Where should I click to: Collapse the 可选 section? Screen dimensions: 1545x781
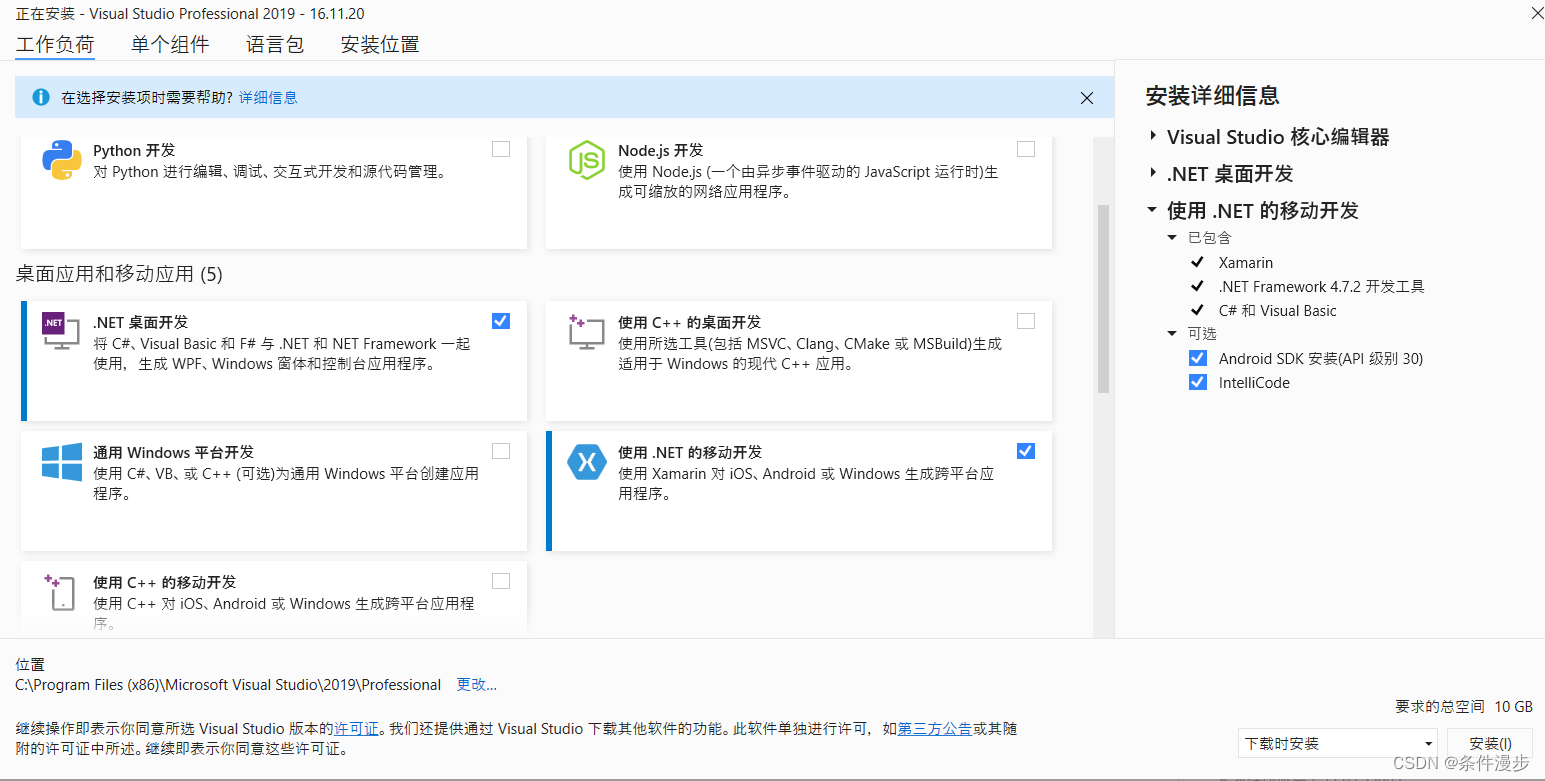[x=1173, y=334]
